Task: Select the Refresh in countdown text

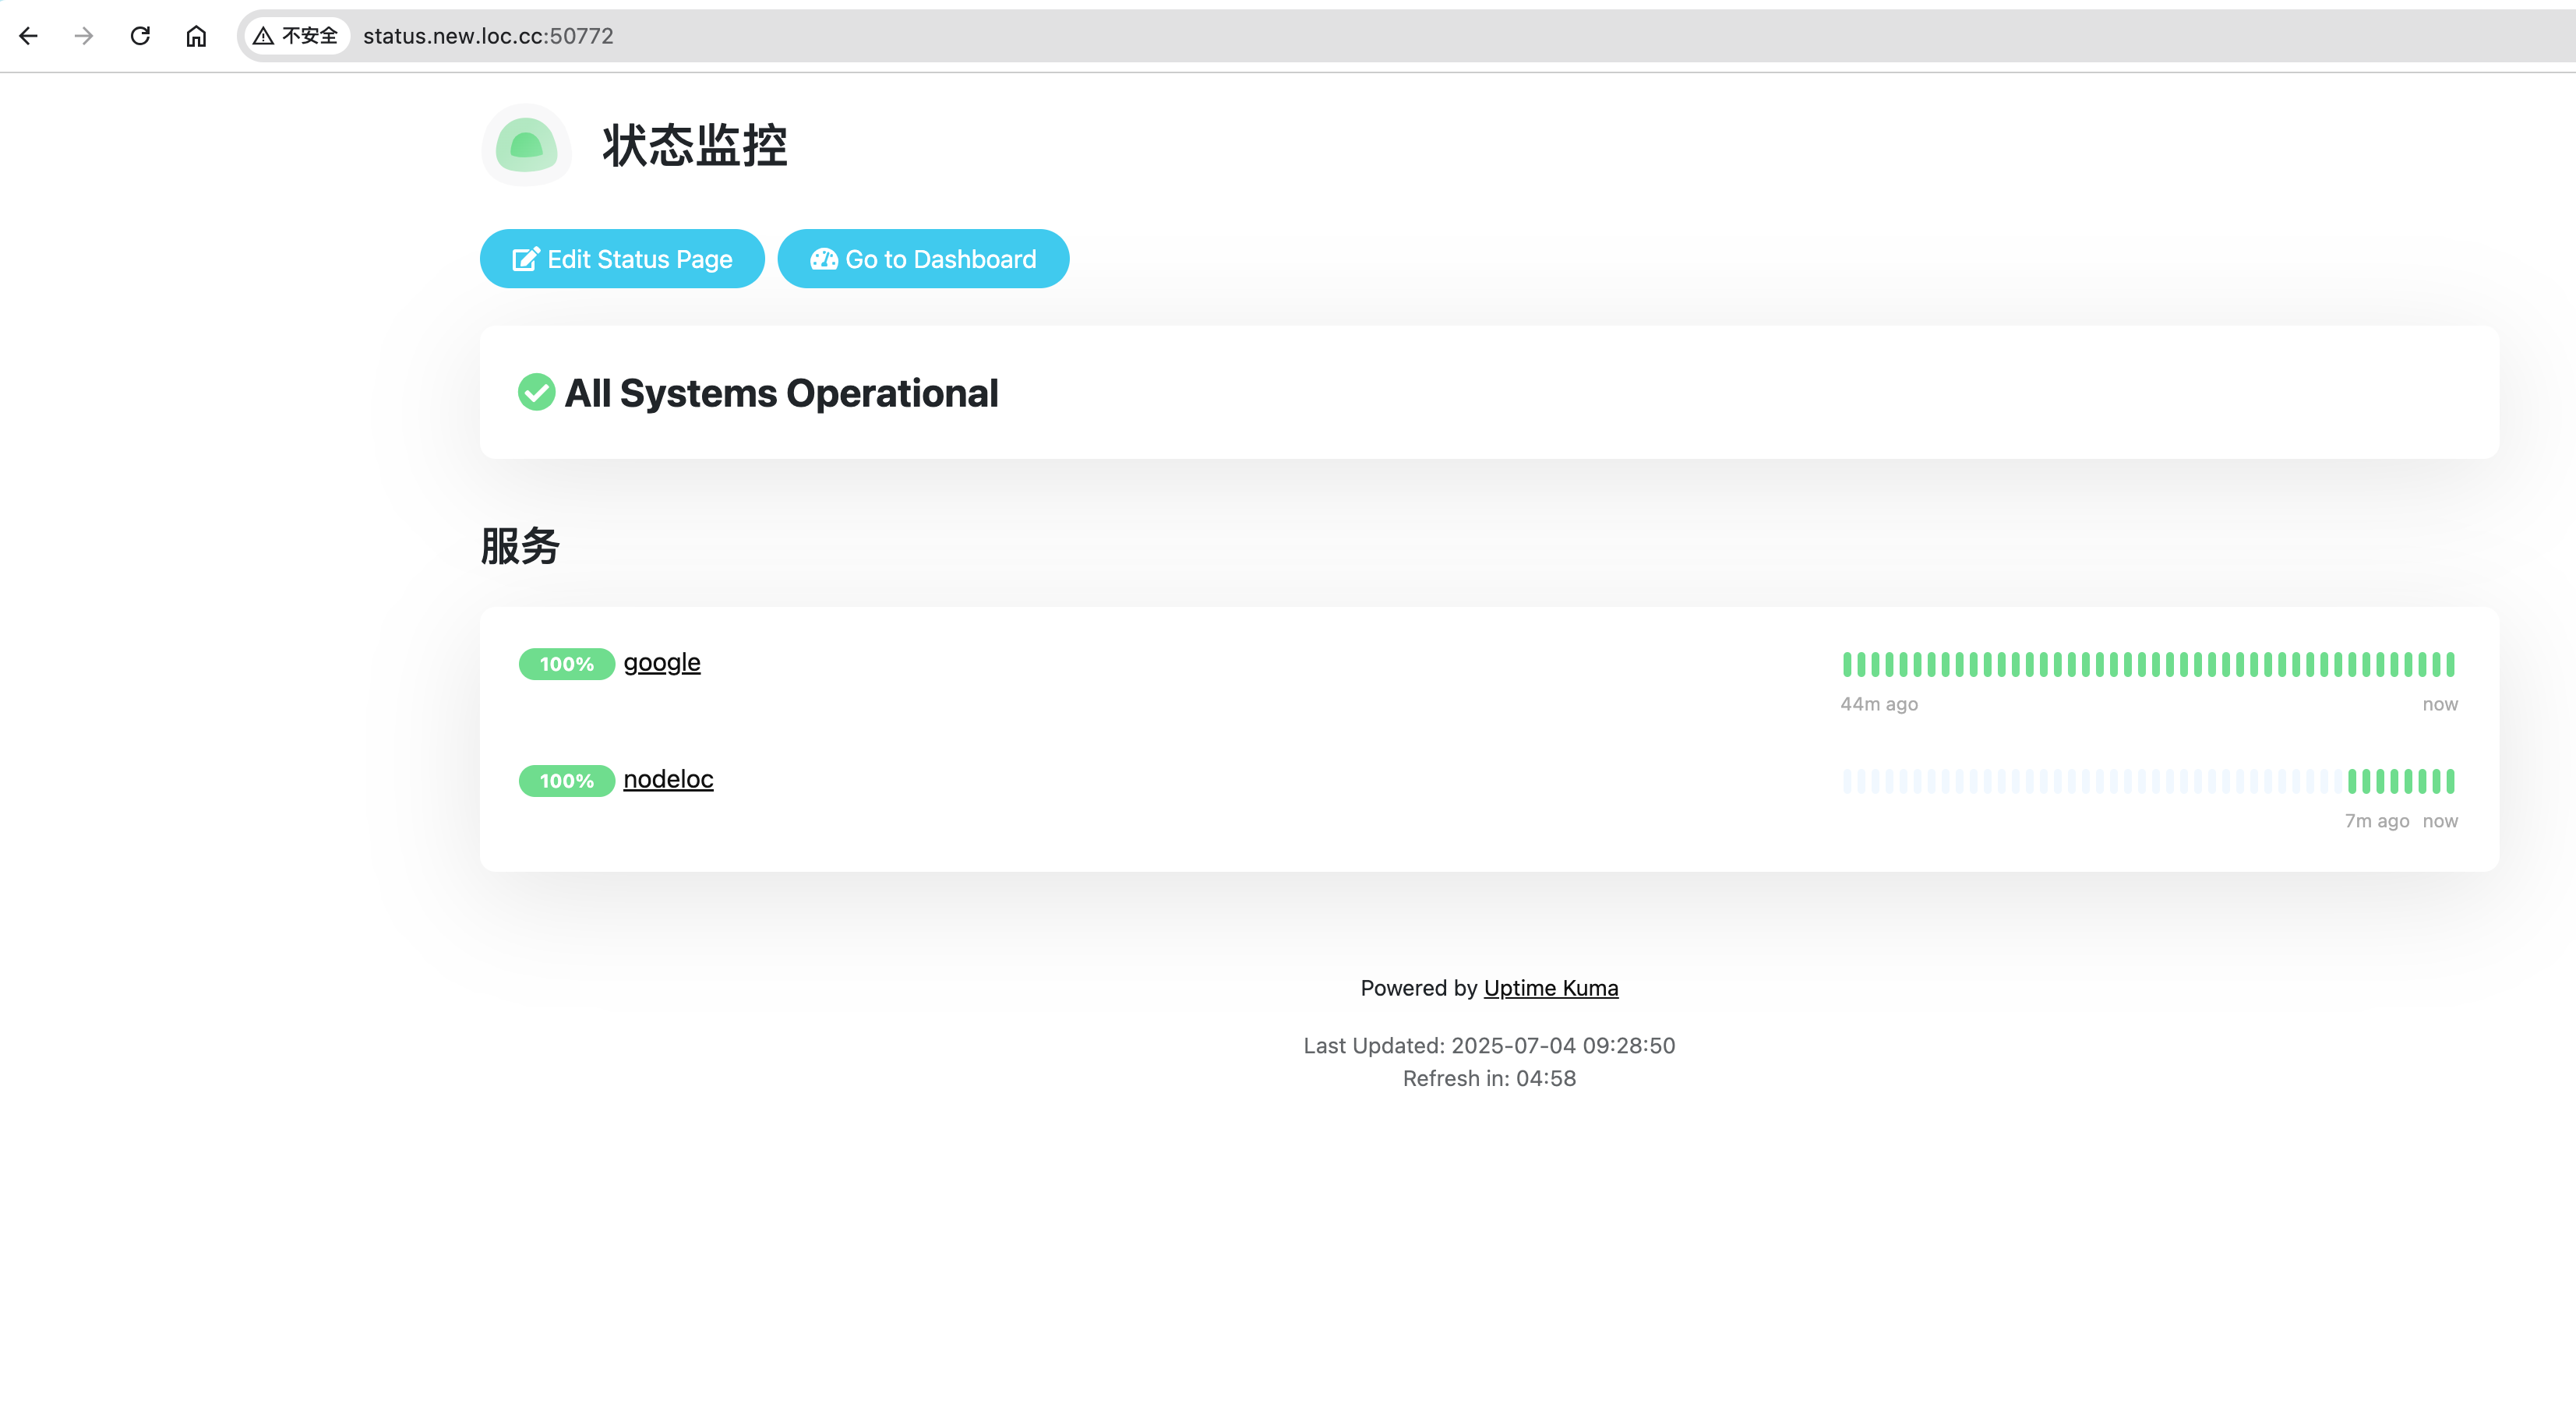Action: coord(1489,1078)
